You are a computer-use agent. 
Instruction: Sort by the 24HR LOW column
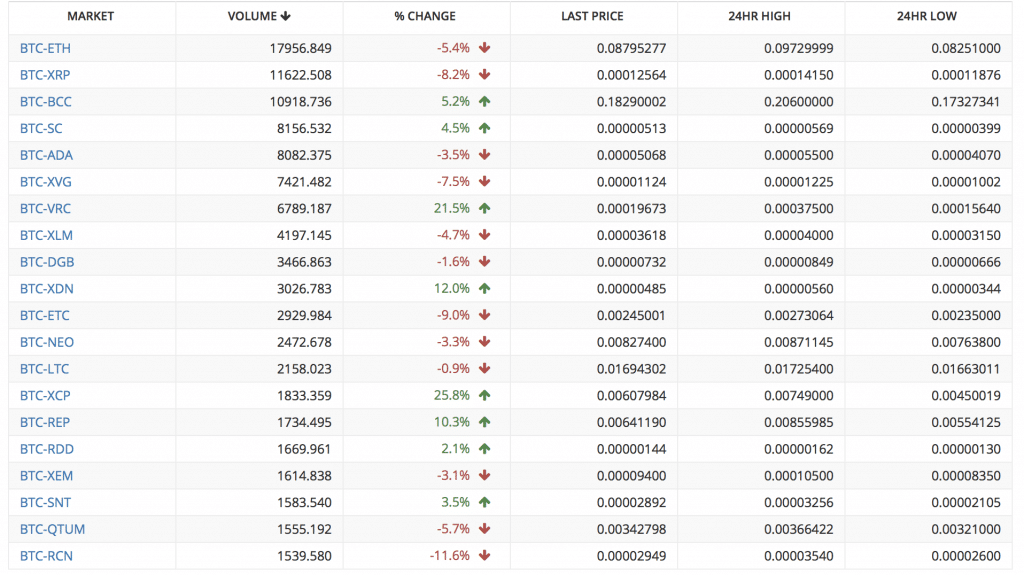[927, 16]
